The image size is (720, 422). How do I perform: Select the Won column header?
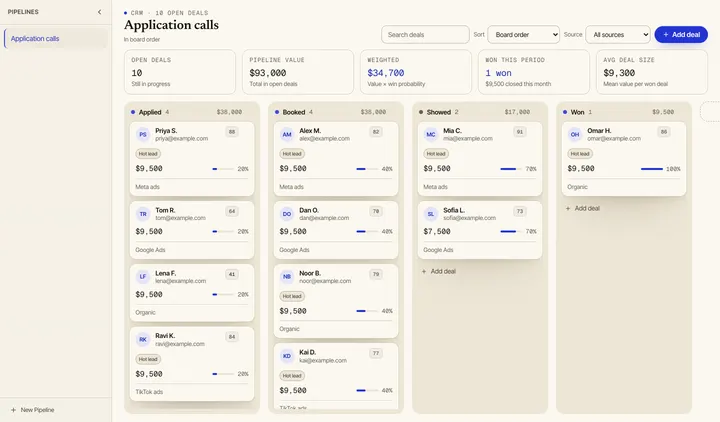pos(624,112)
